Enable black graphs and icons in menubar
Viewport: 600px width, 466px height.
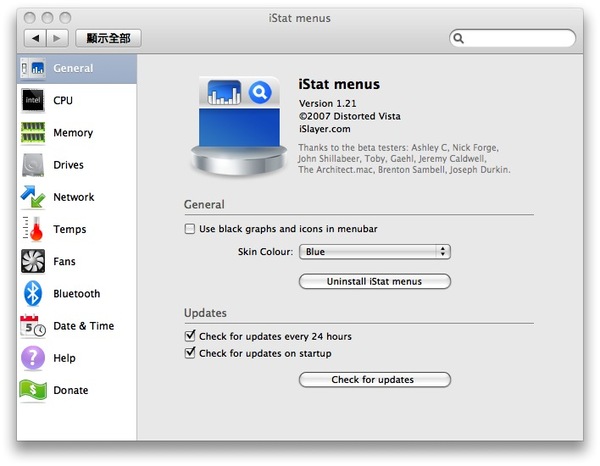[x=189, y=229]
